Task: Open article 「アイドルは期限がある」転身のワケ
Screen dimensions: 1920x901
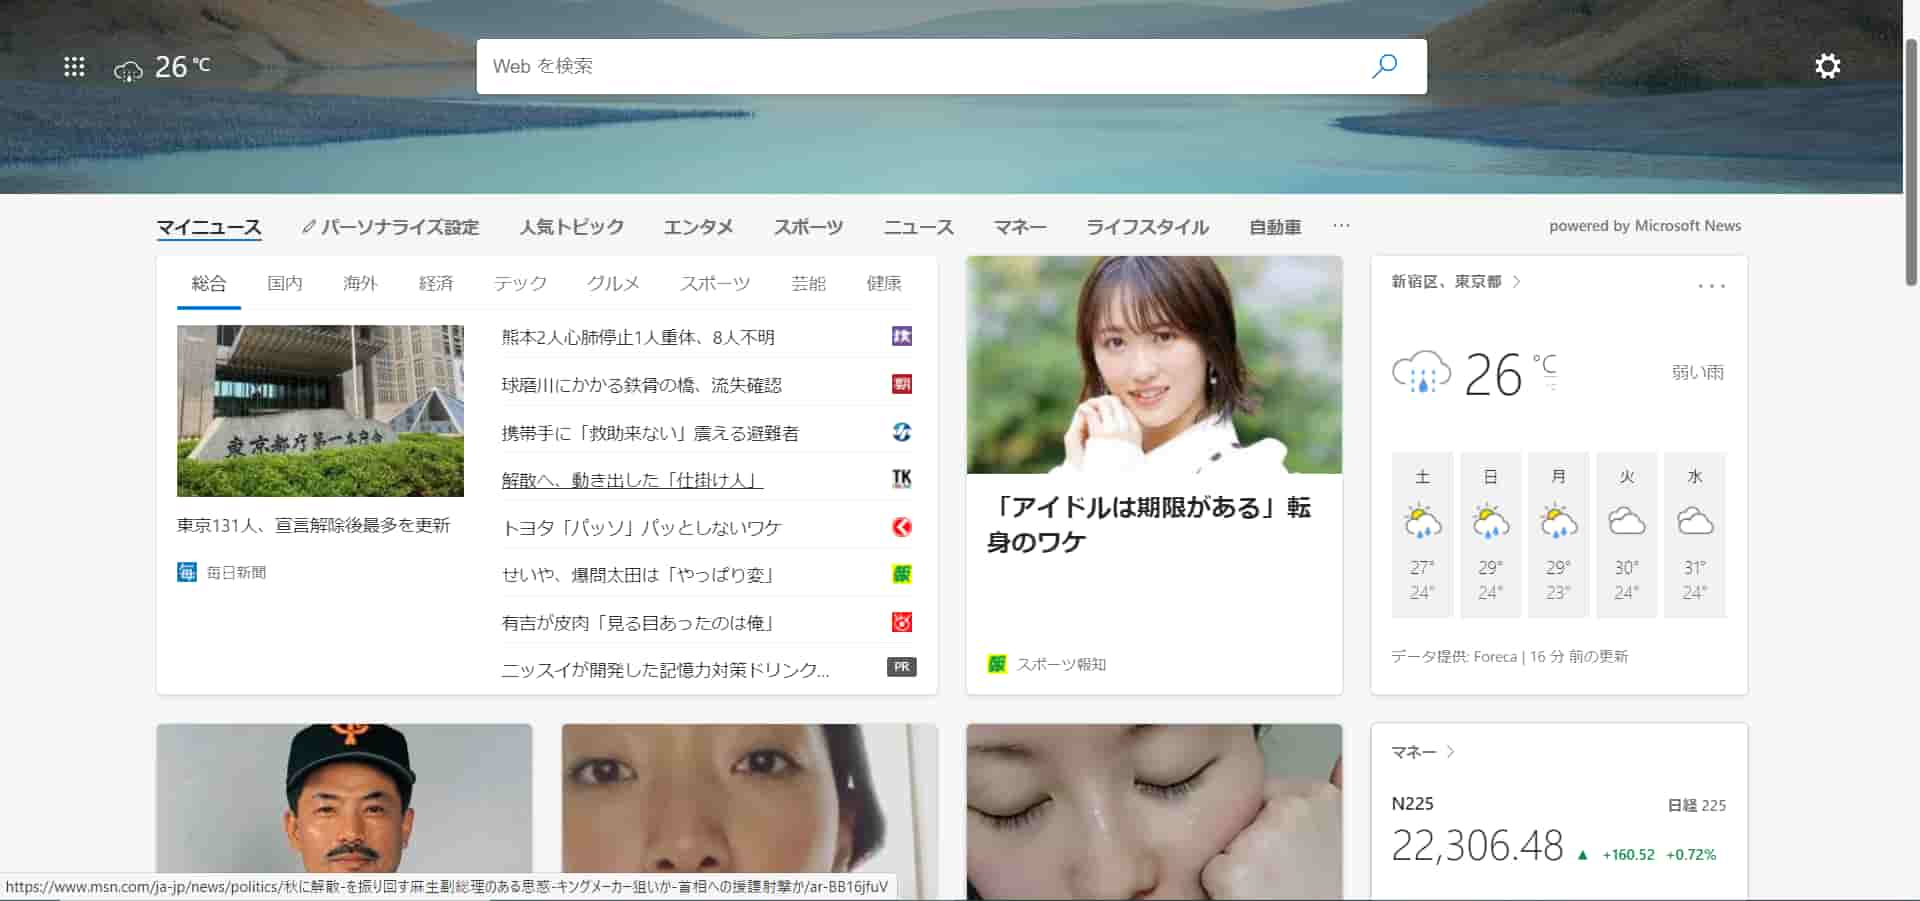Action: 1148,524
